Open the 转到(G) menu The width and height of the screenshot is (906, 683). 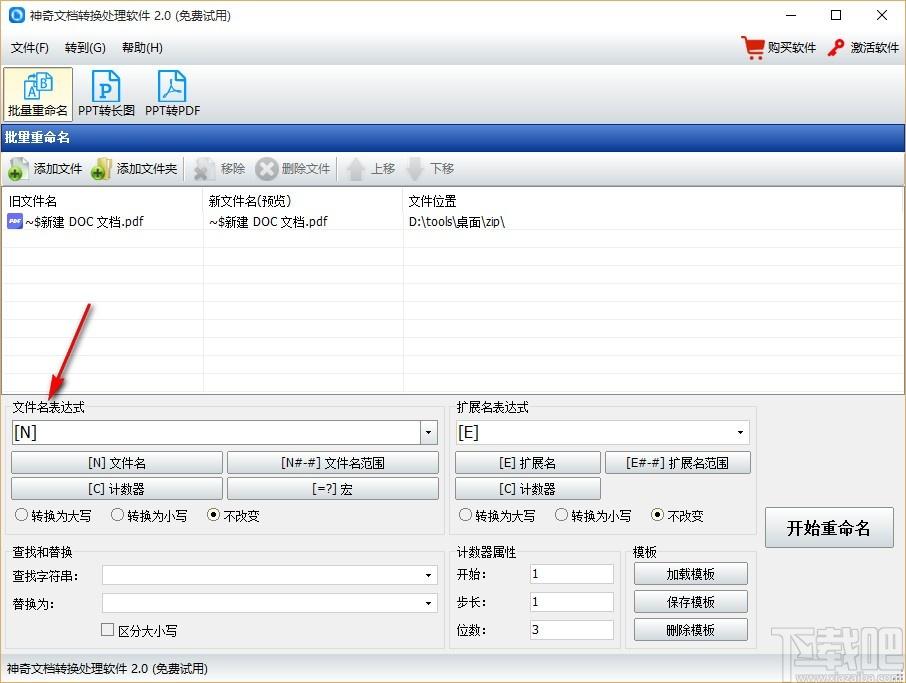[85, 48]
